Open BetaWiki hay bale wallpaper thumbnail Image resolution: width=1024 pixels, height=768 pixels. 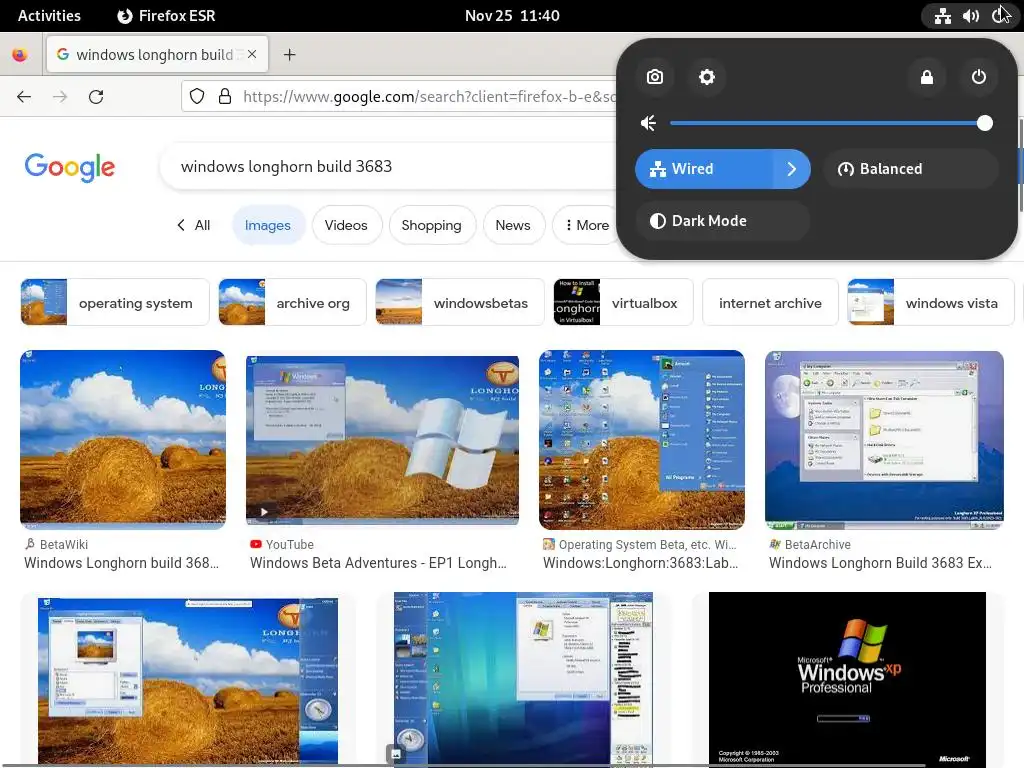click(123, 440)
